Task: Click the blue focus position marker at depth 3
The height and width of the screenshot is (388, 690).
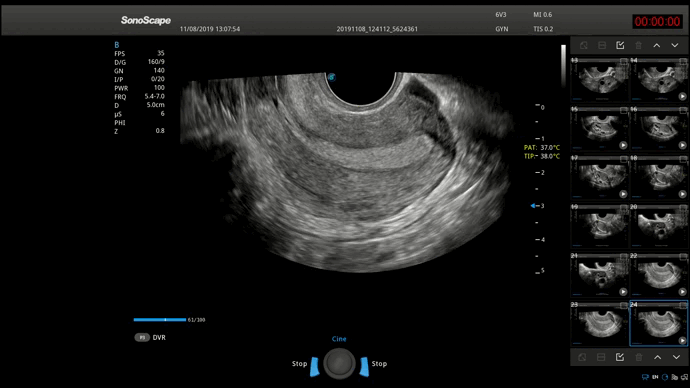Action: (x=532, y=205)
